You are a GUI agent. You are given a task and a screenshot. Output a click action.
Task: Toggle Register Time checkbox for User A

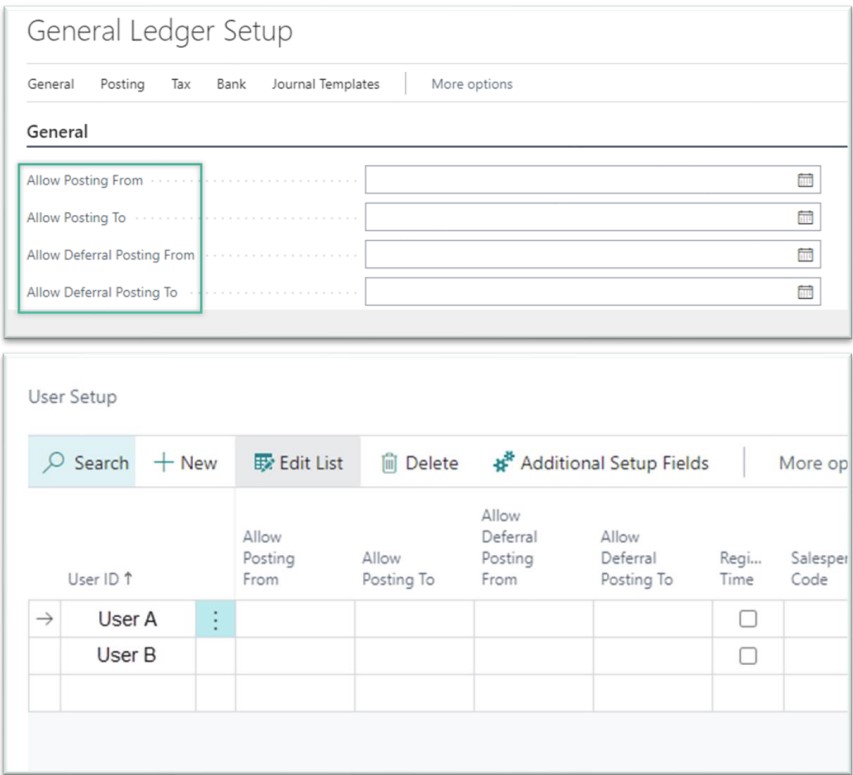[x=748, y=619]
